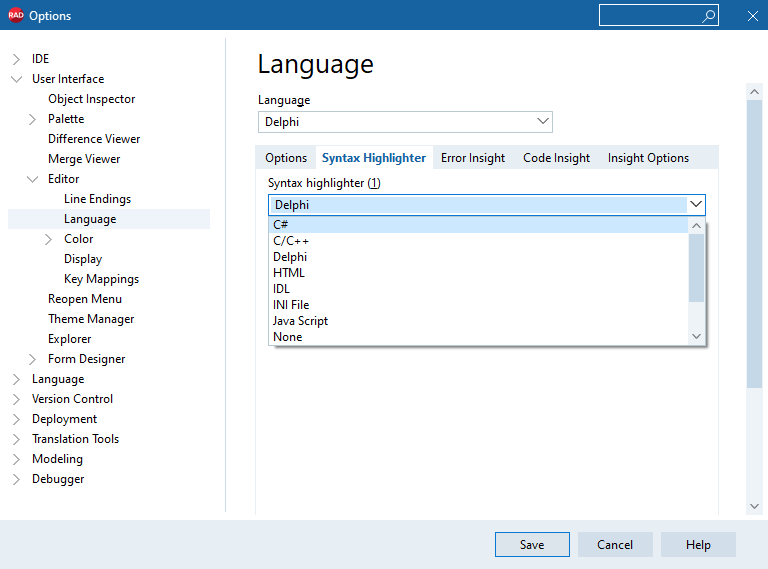Click the dropdown list scrollbar thumb

696,268
